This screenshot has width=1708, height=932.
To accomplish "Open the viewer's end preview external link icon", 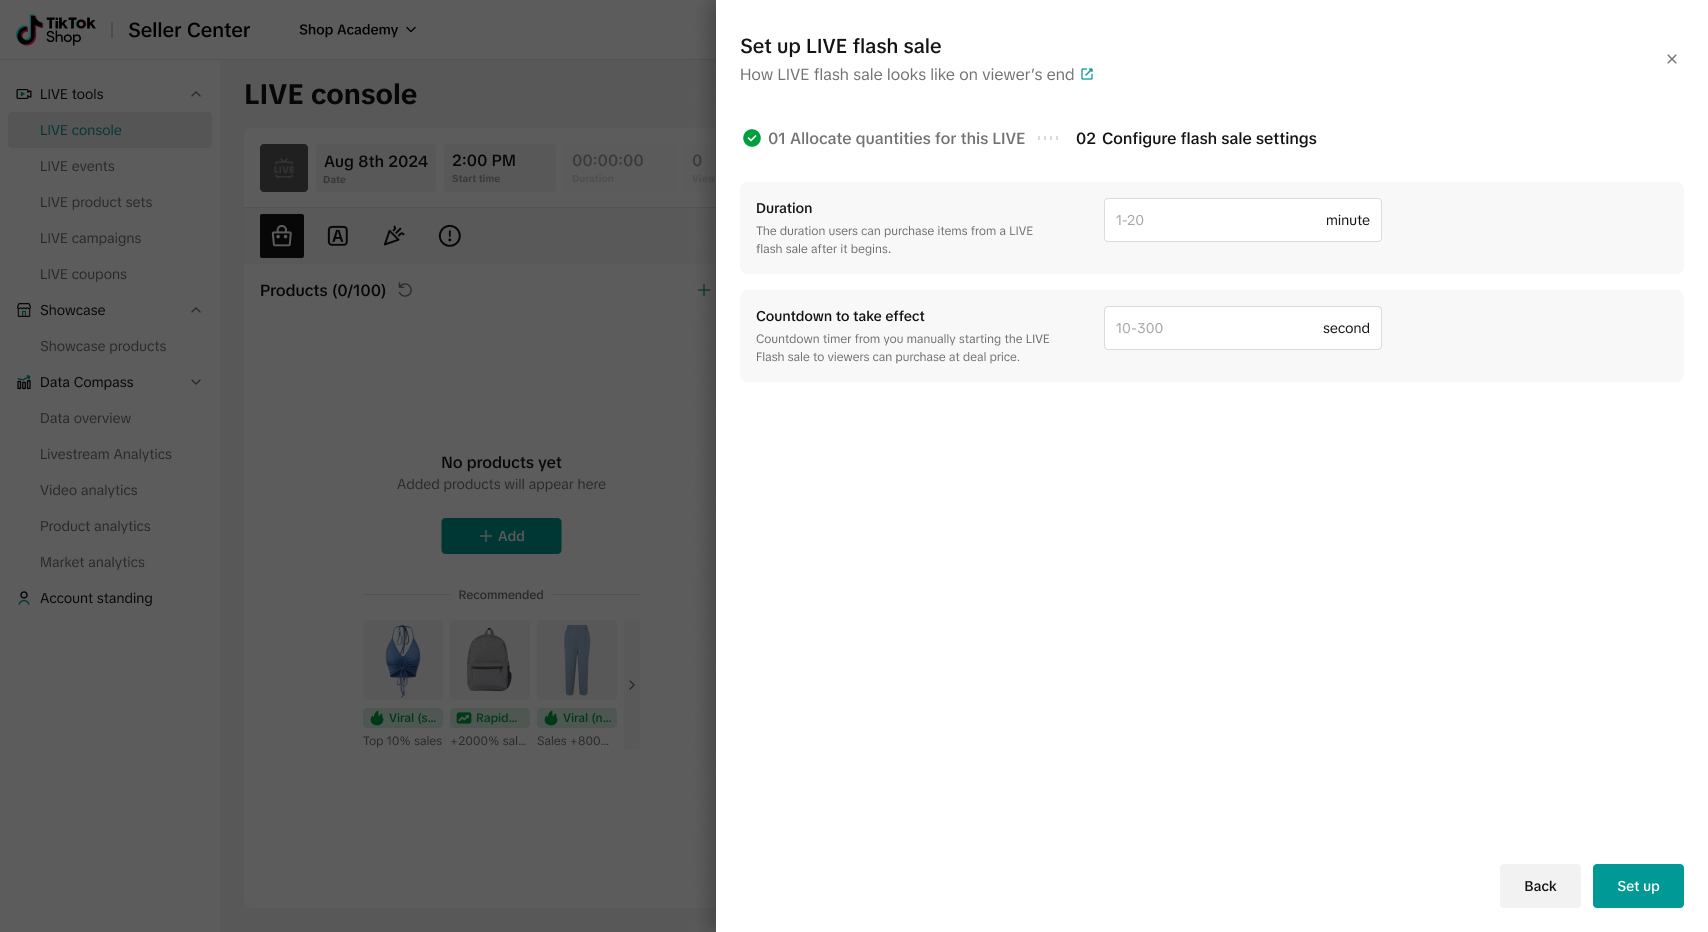I will 1087,74.
